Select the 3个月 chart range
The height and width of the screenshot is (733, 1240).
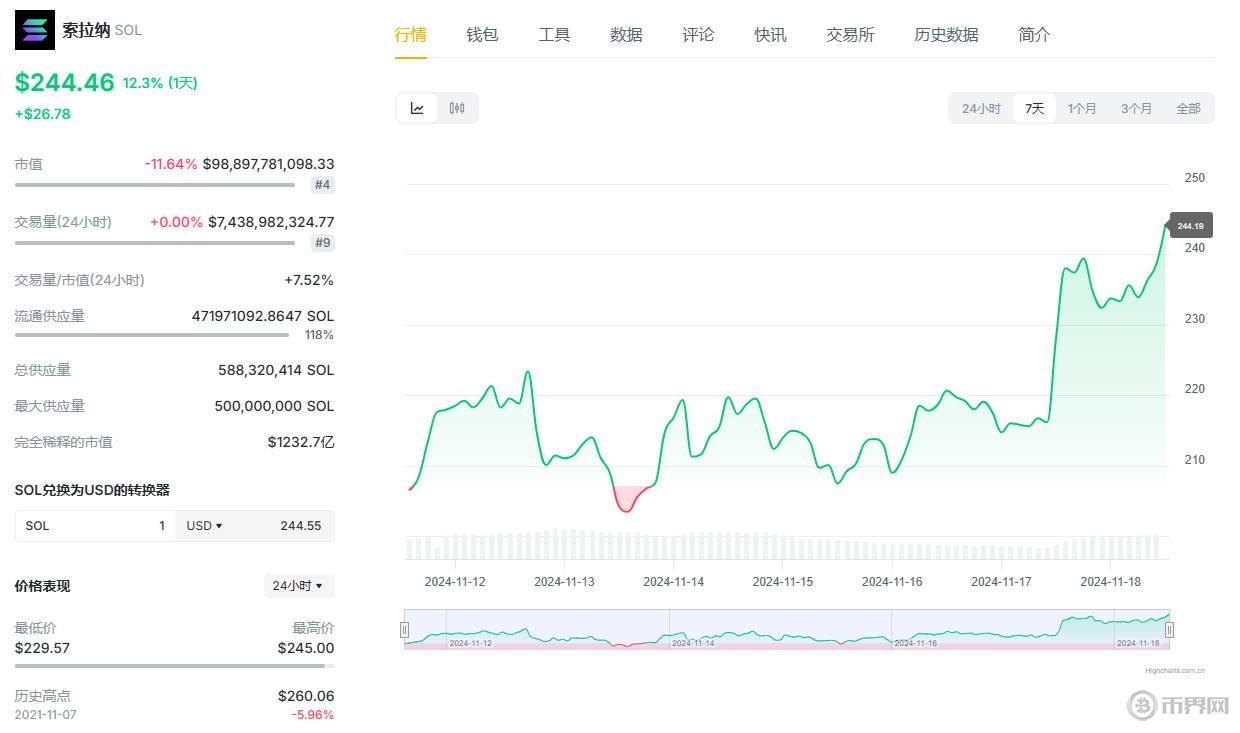1136,108
